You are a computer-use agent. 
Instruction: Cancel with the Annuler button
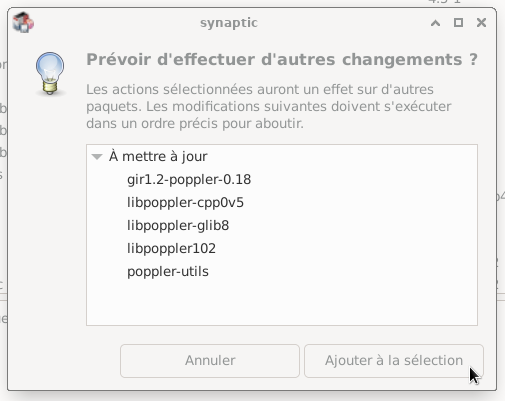(x=210, y=361)
